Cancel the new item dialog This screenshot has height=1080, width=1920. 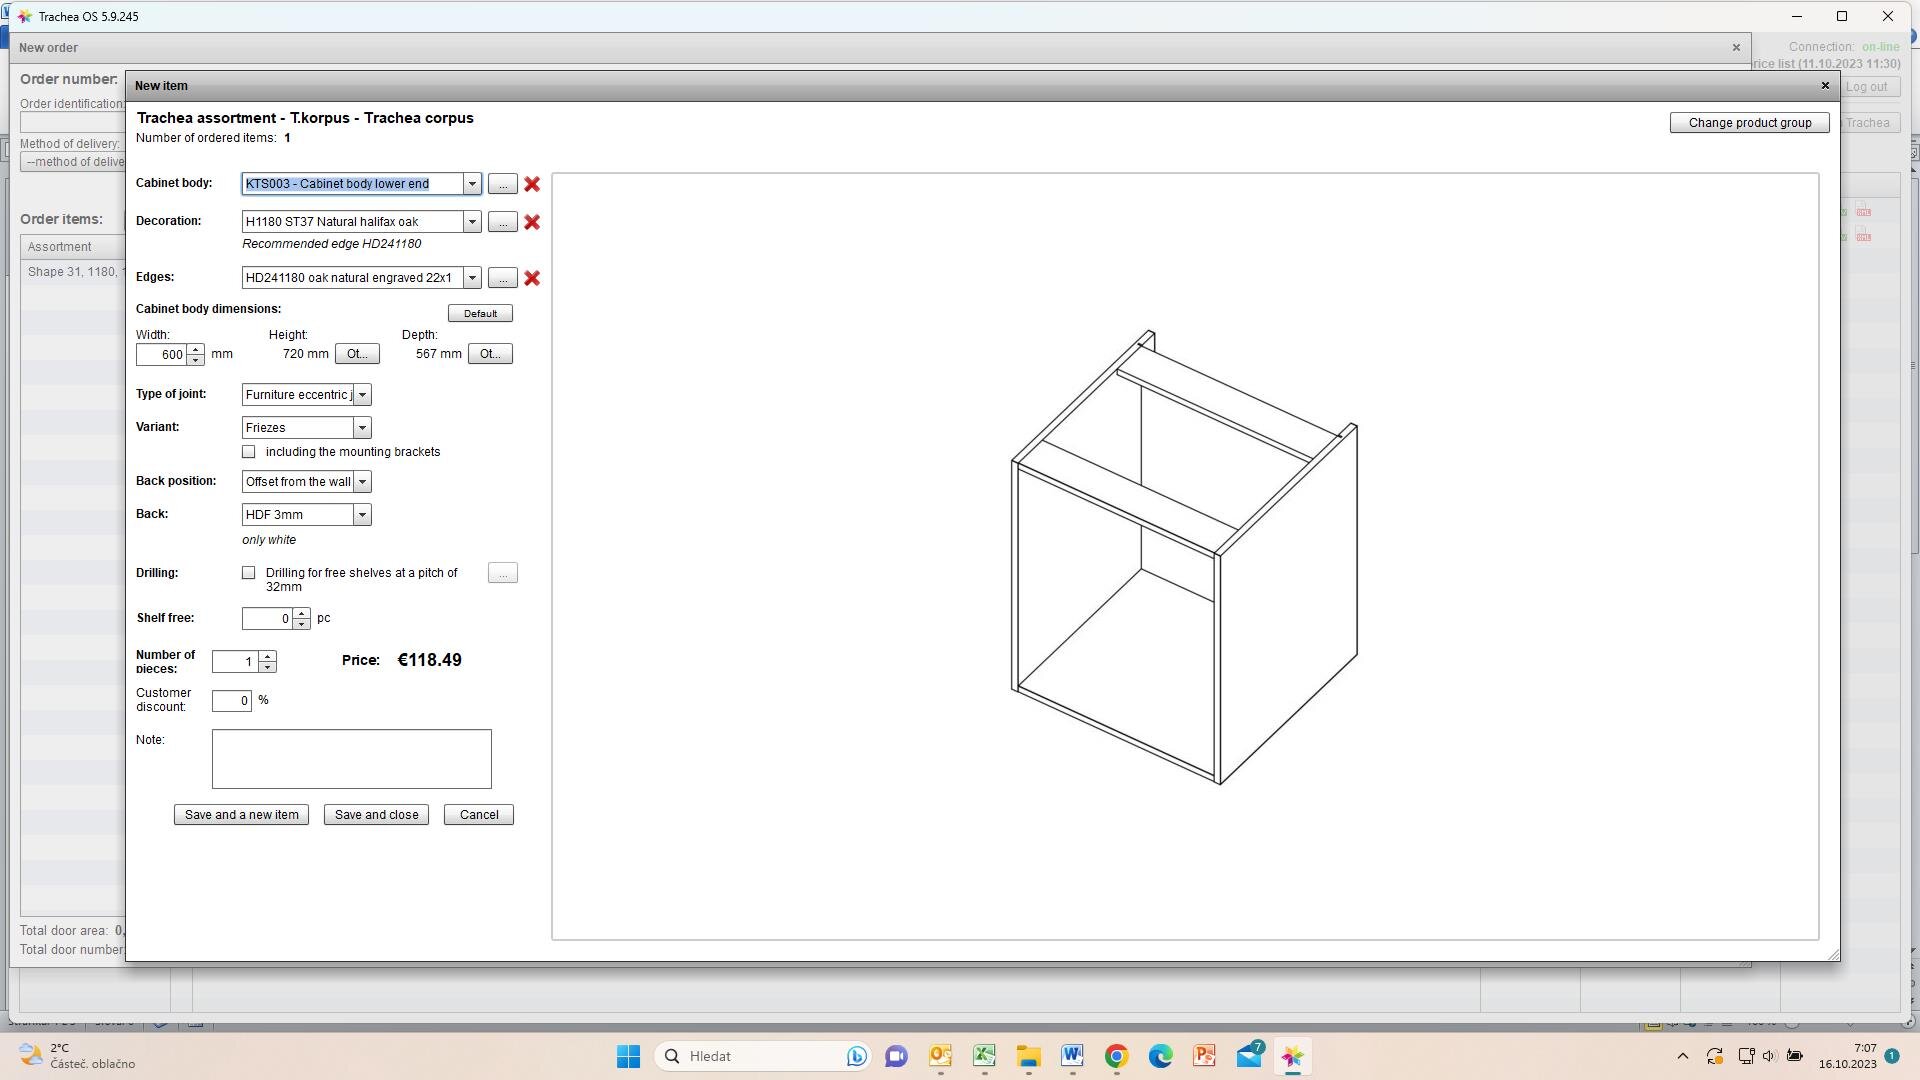pos(479,815)
